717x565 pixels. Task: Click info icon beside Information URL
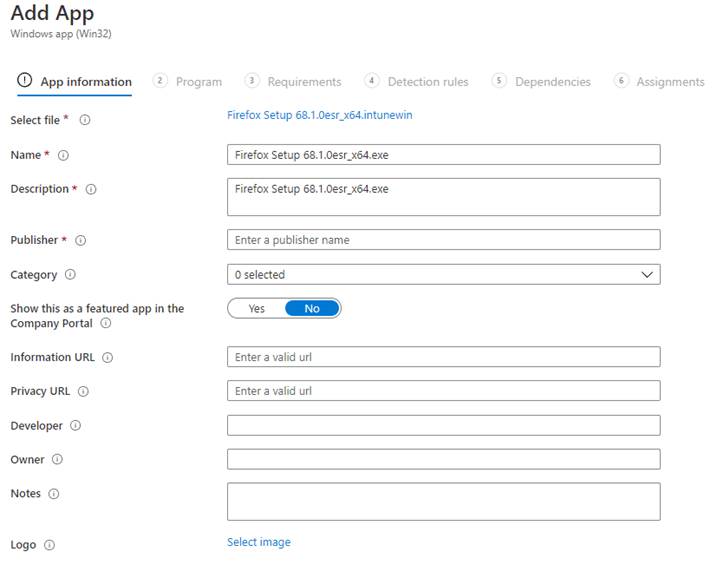(x=107, y=357)
